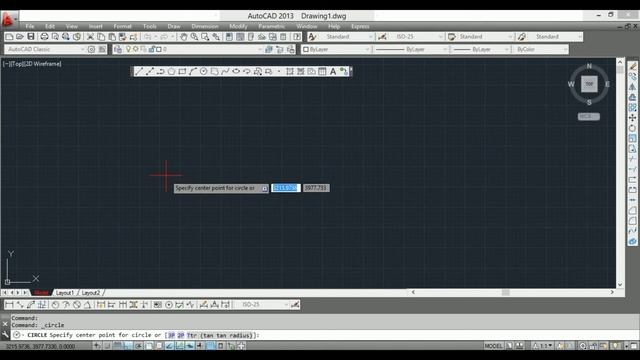Click the Save icon

31,37
